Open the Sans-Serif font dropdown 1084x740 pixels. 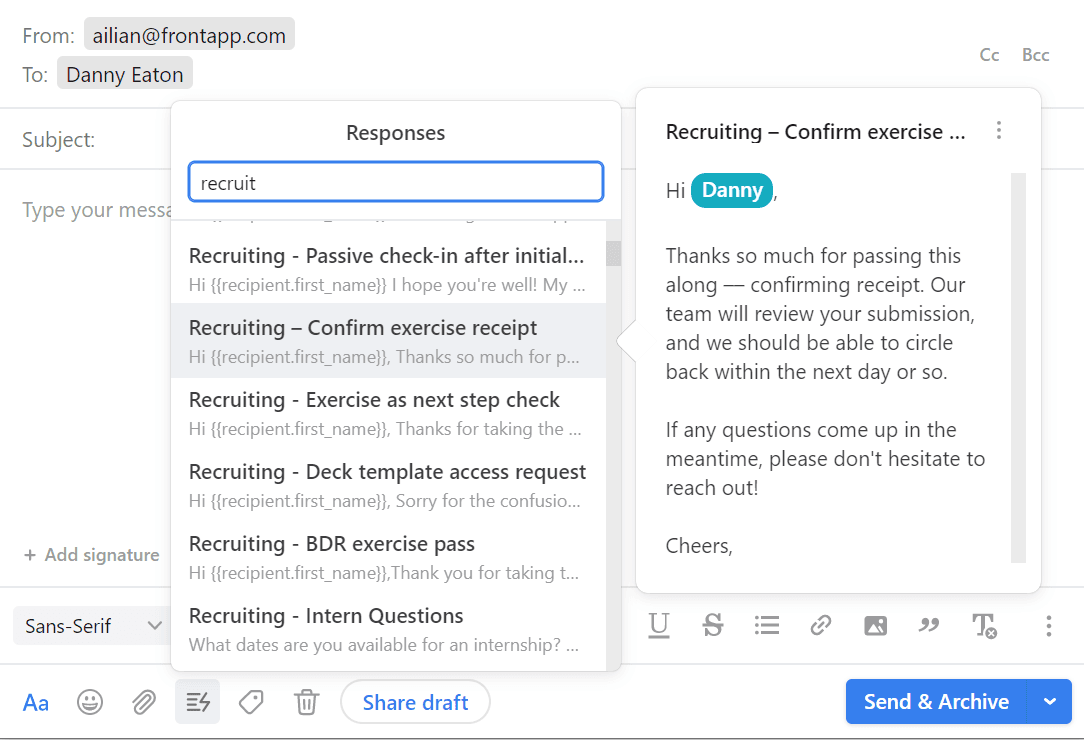[x=92, y=626]
